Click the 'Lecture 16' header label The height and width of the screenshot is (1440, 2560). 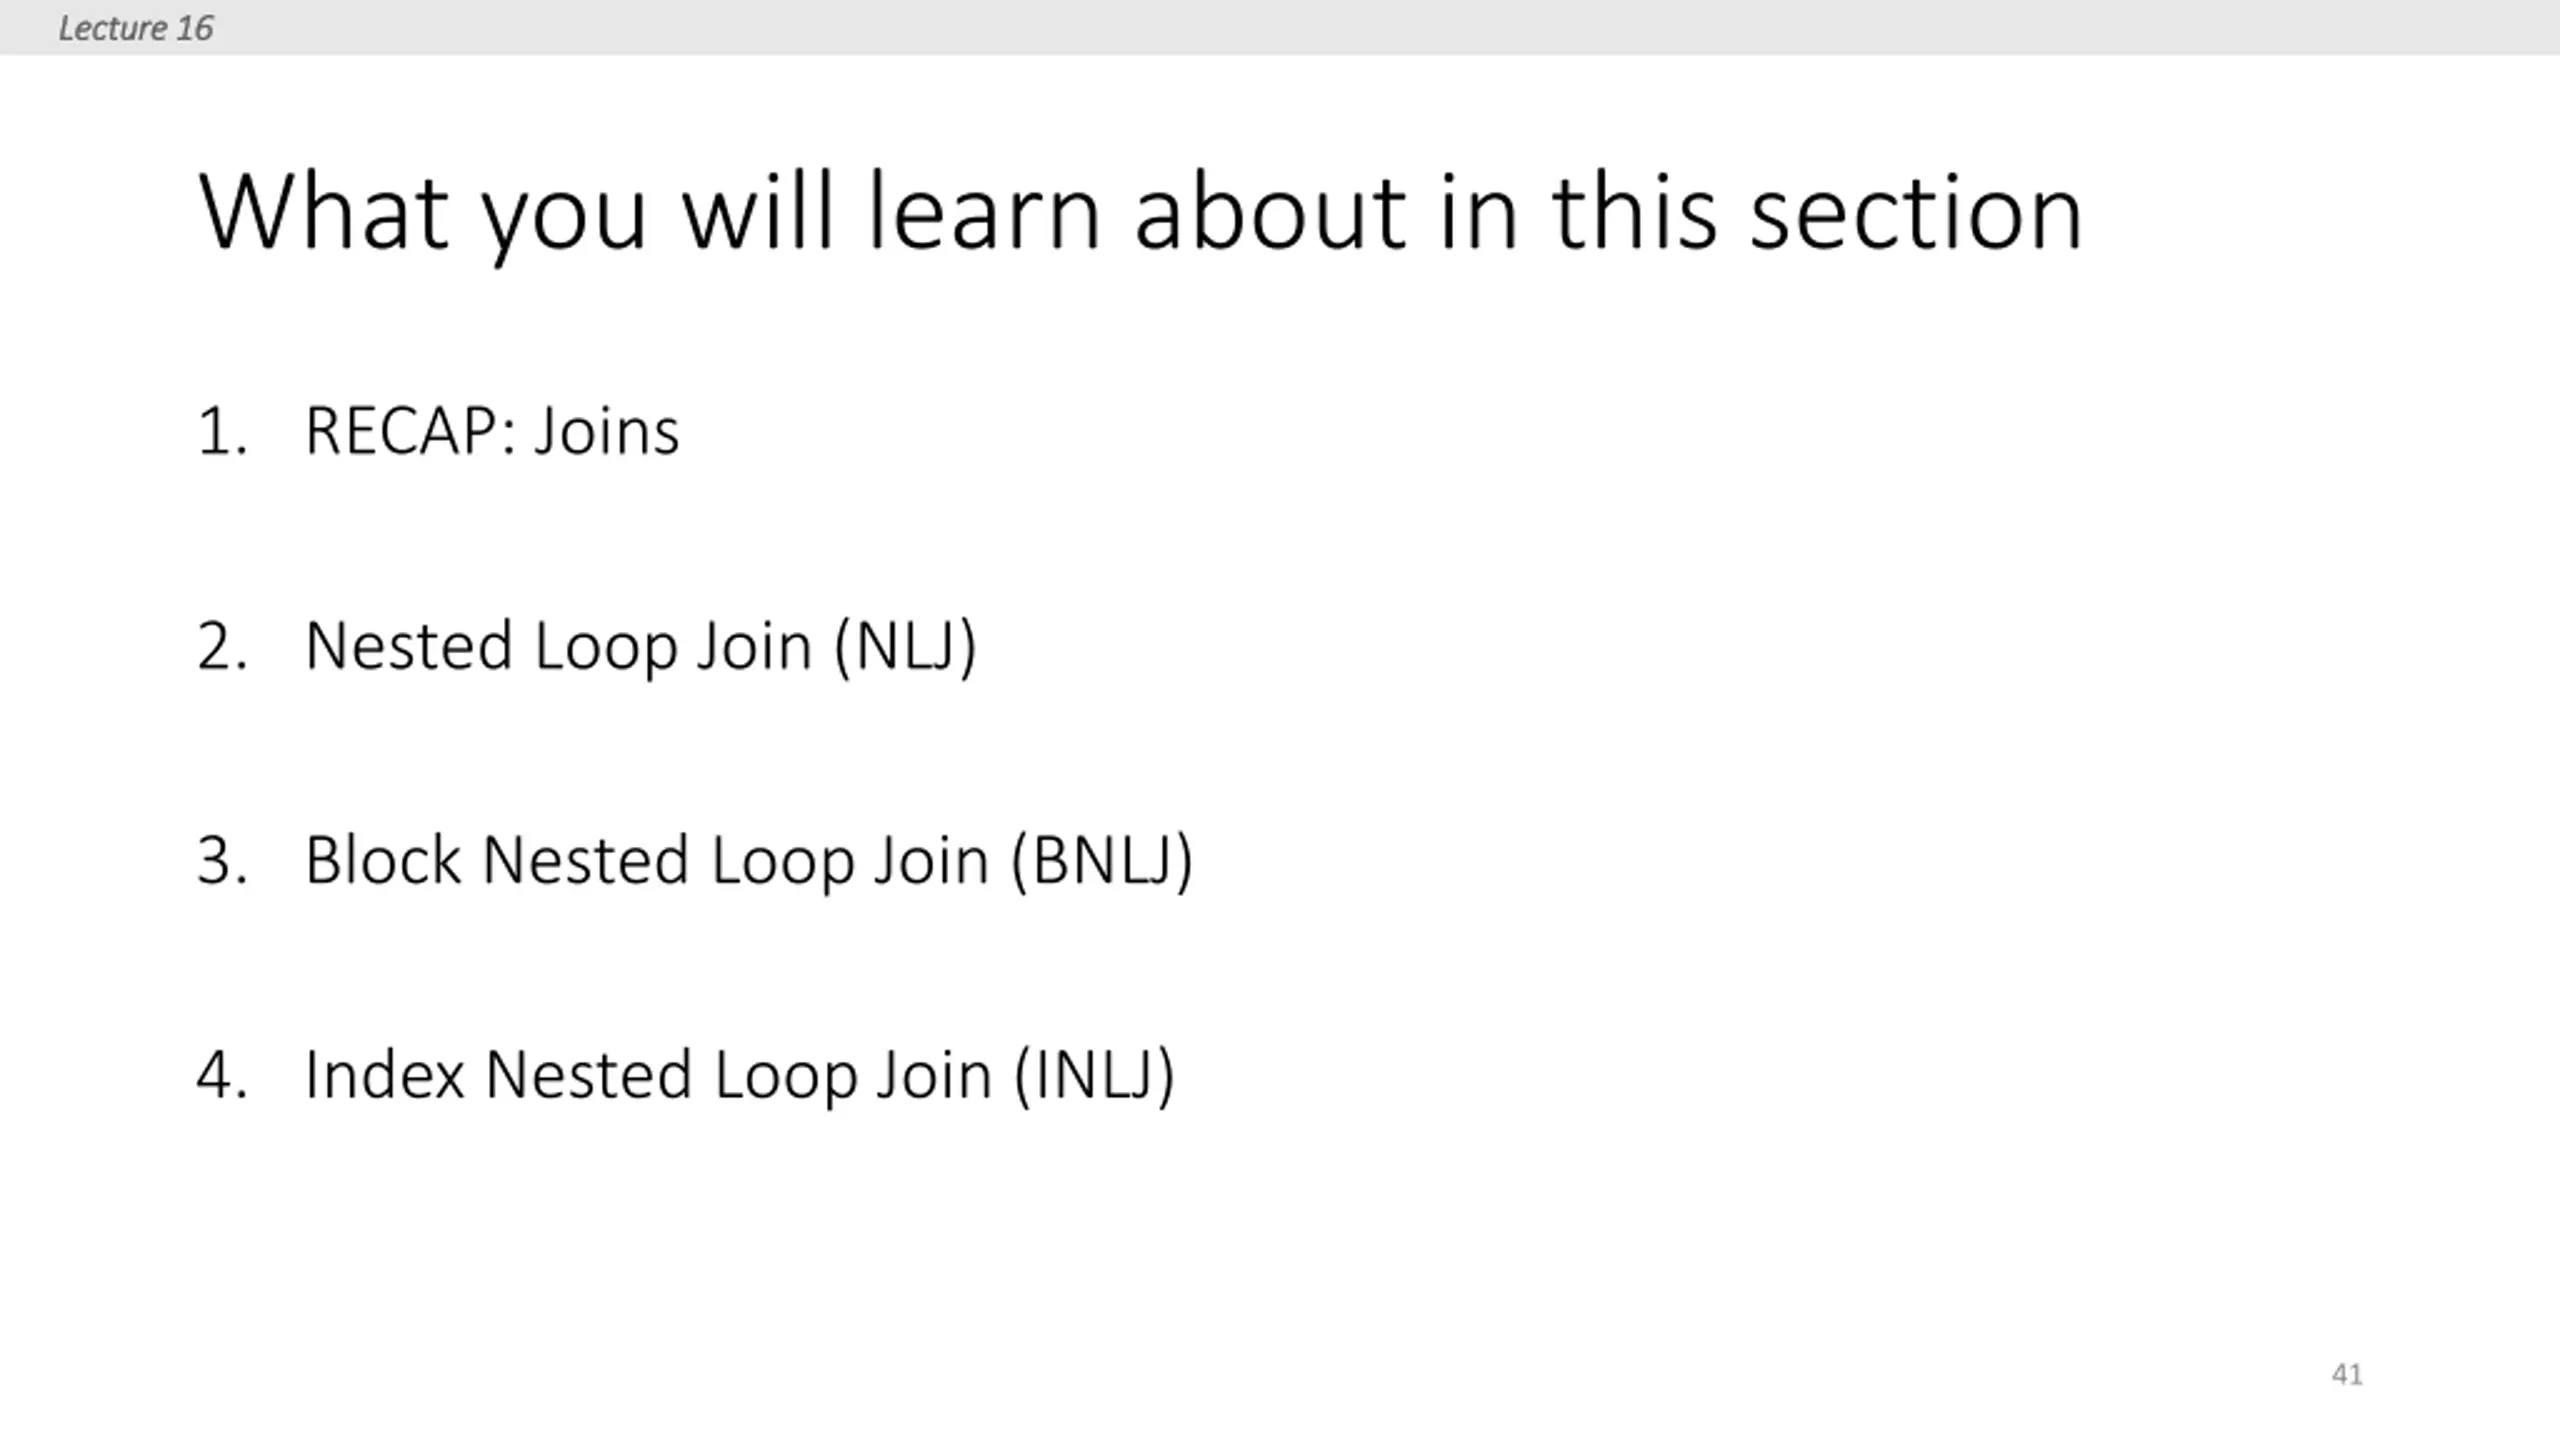click(135, 28)
